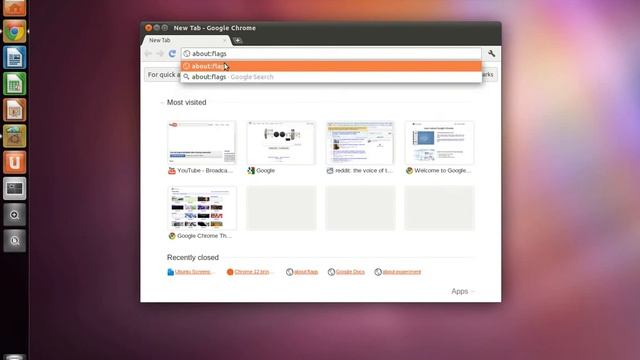Open the Google most visited thumbnail

coord(281,143)
